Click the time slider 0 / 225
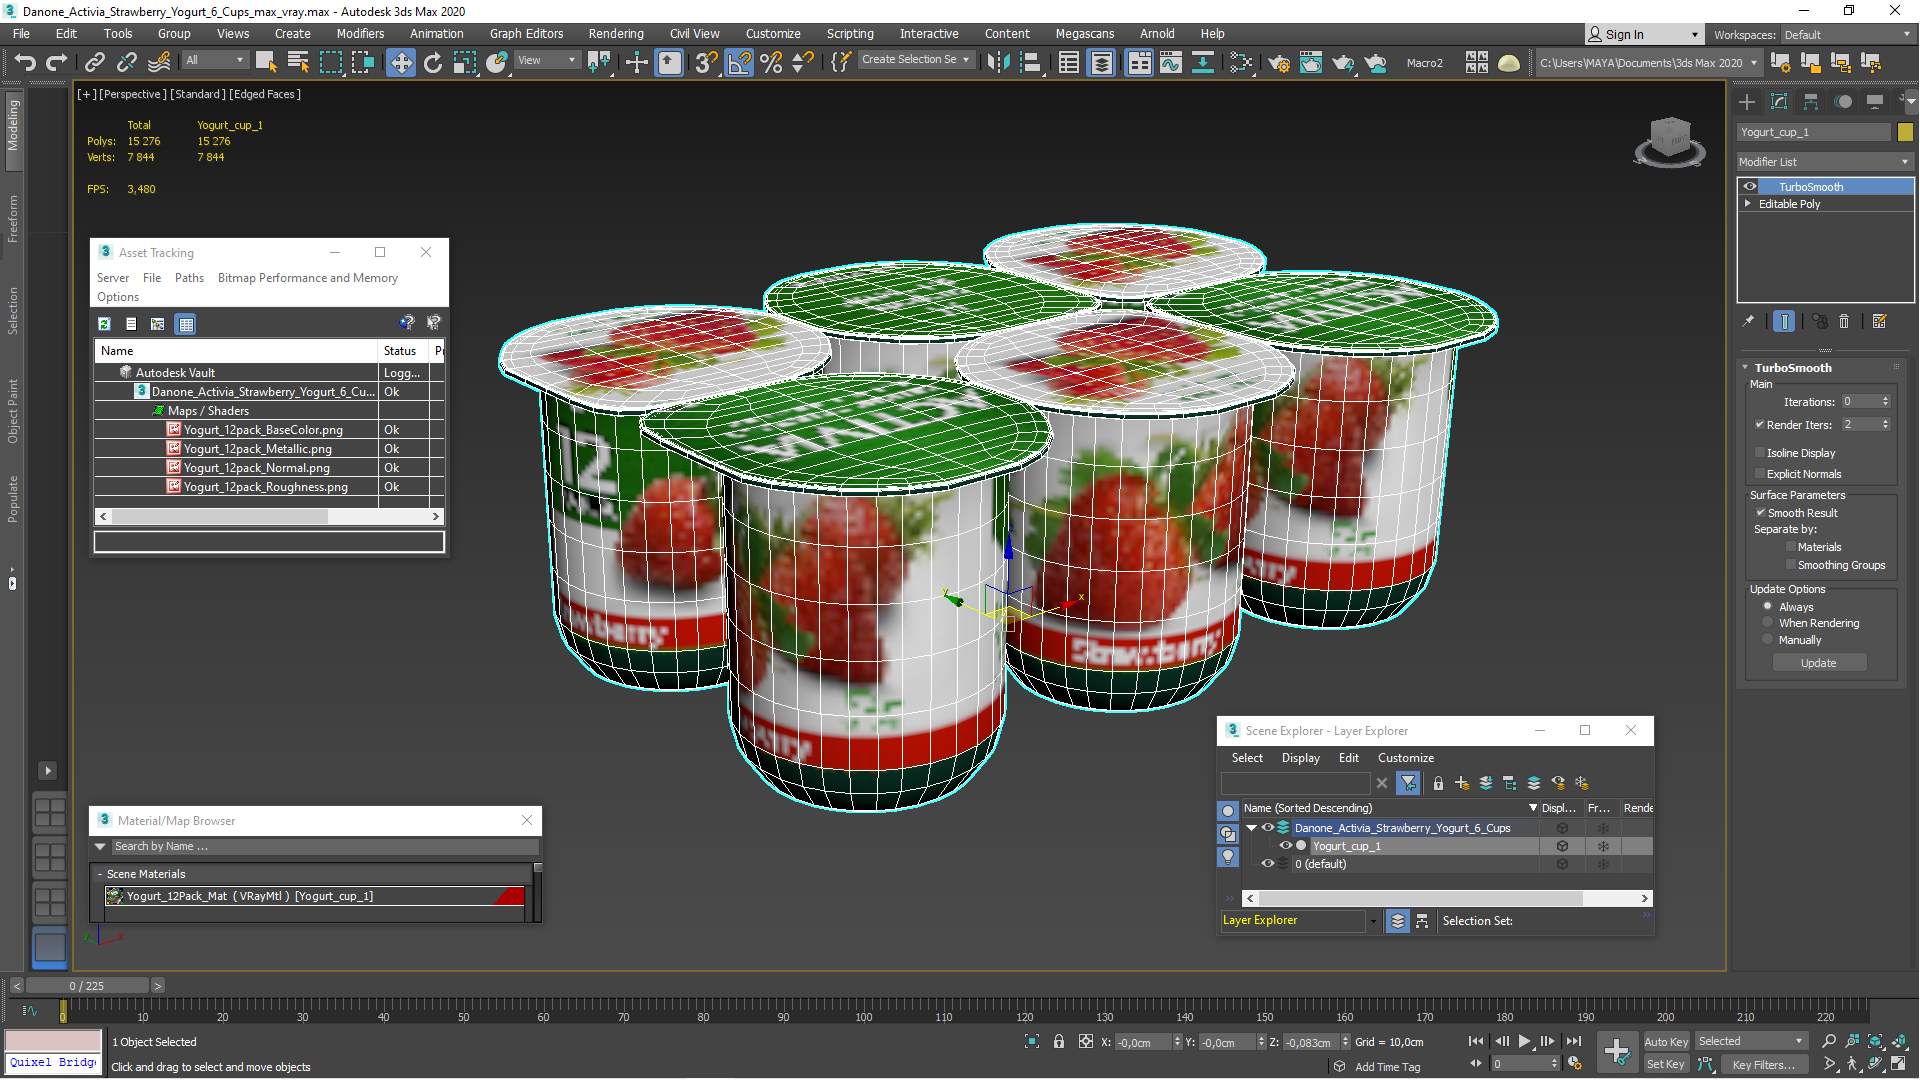The height and width of the screenshot is (1080, 1920). point(87,986)
